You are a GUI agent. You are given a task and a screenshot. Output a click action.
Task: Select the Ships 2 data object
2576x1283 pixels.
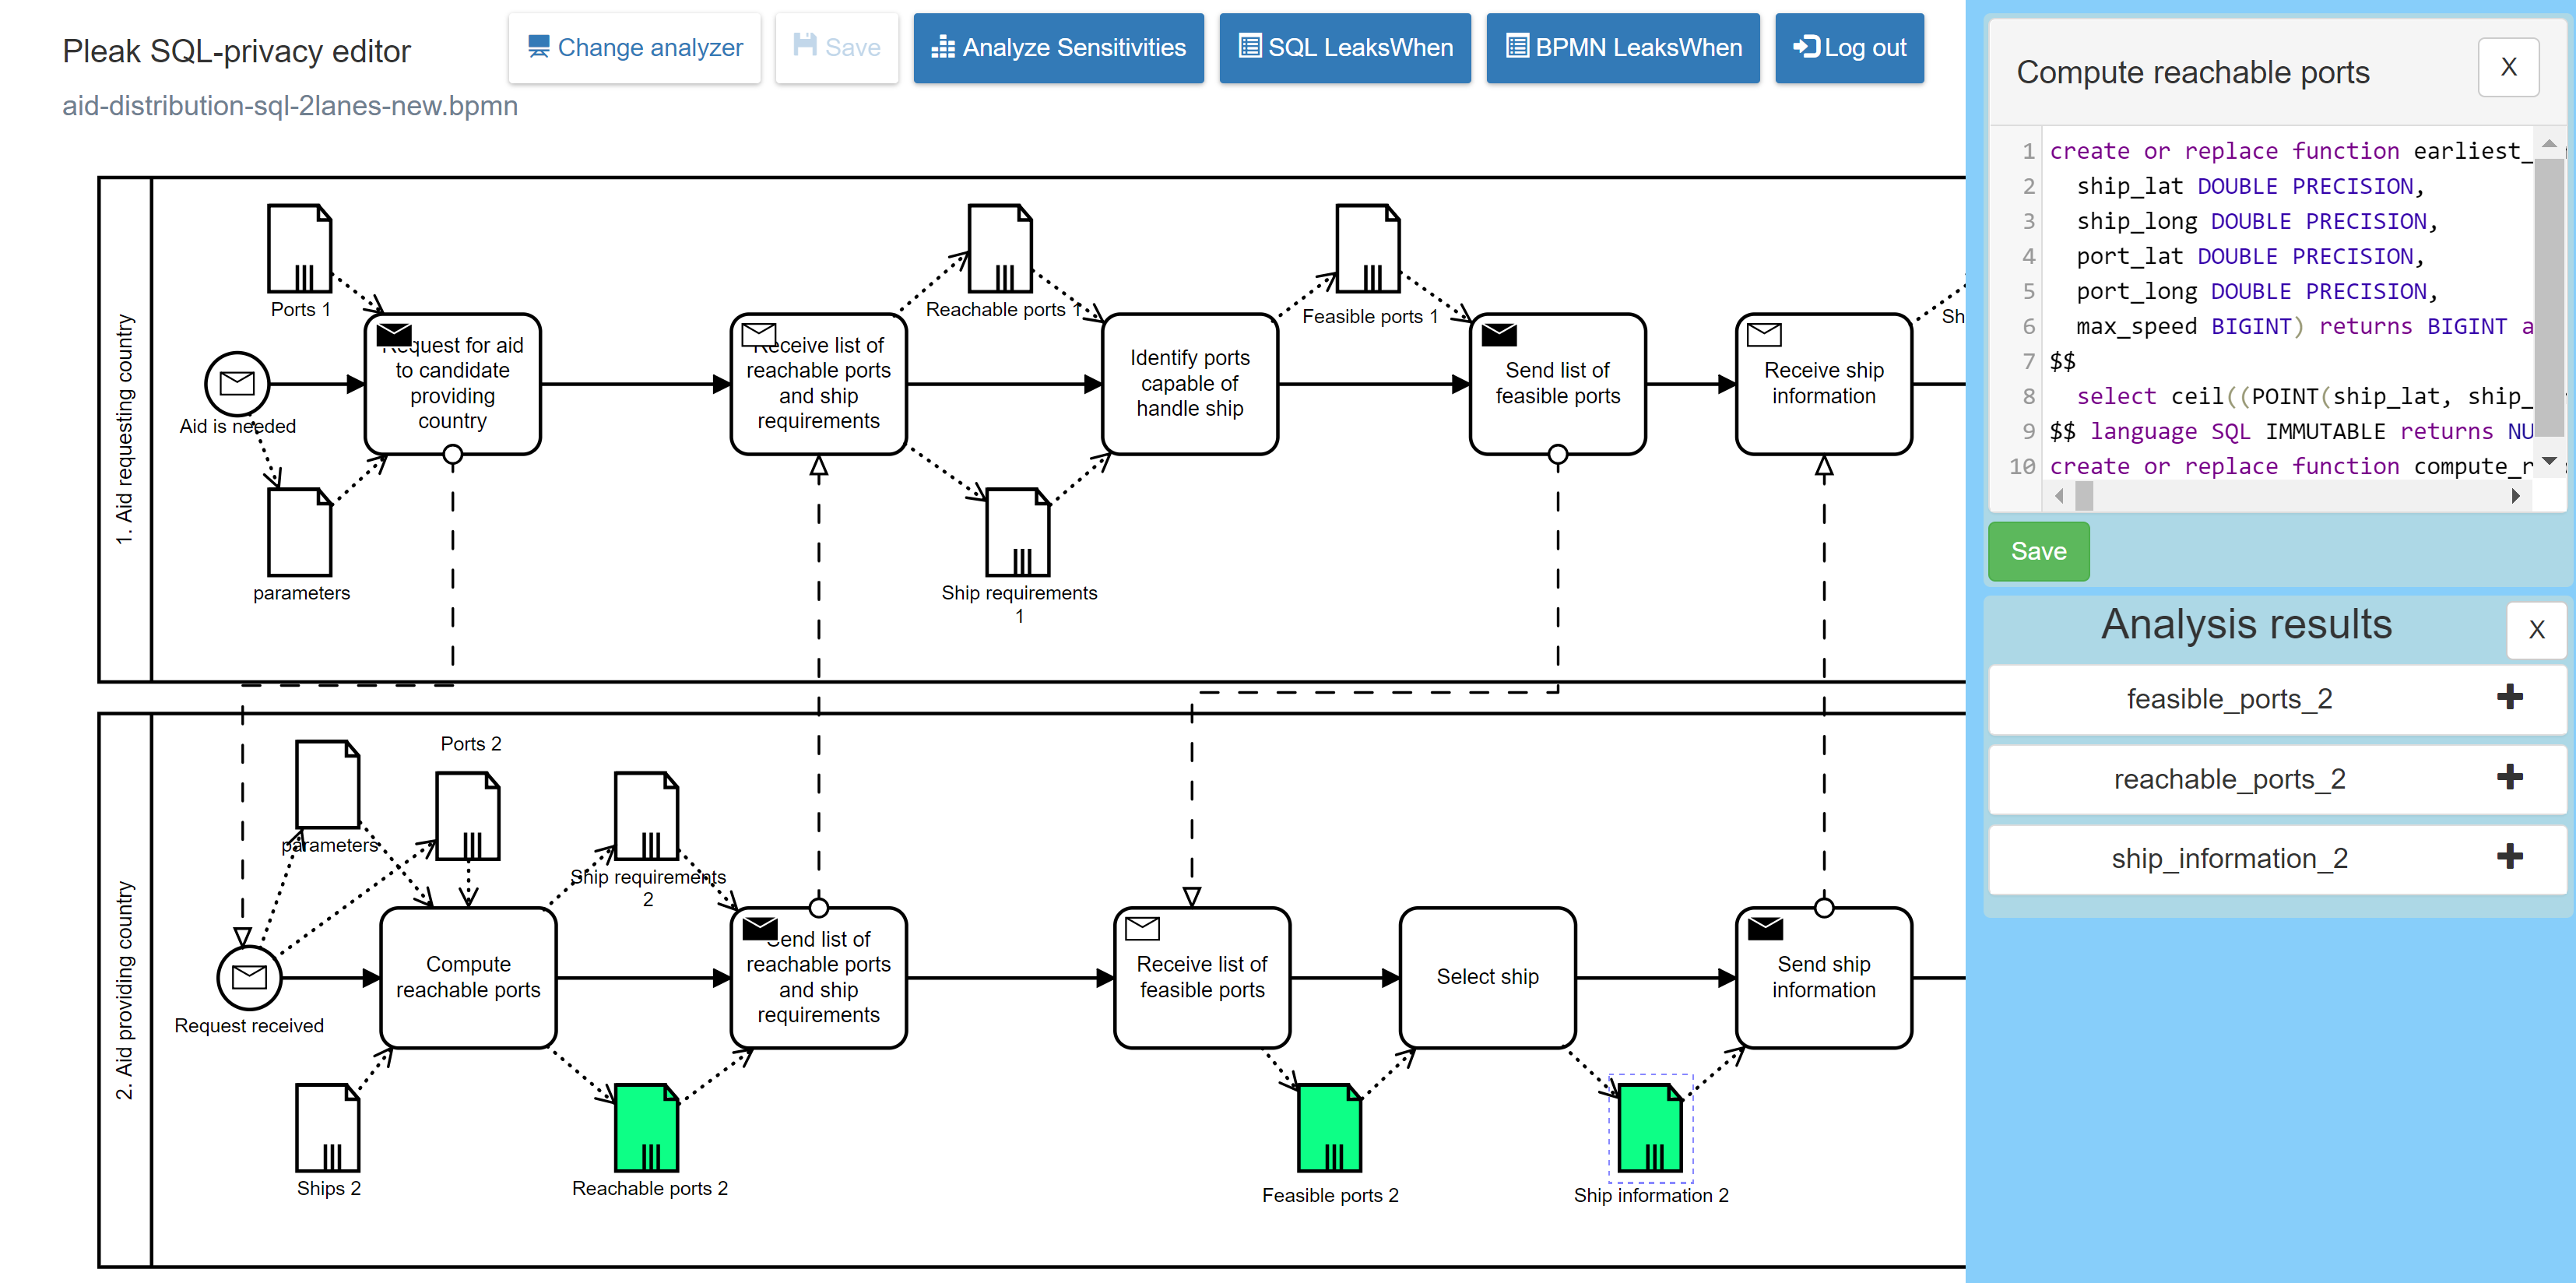point(327,1127)
